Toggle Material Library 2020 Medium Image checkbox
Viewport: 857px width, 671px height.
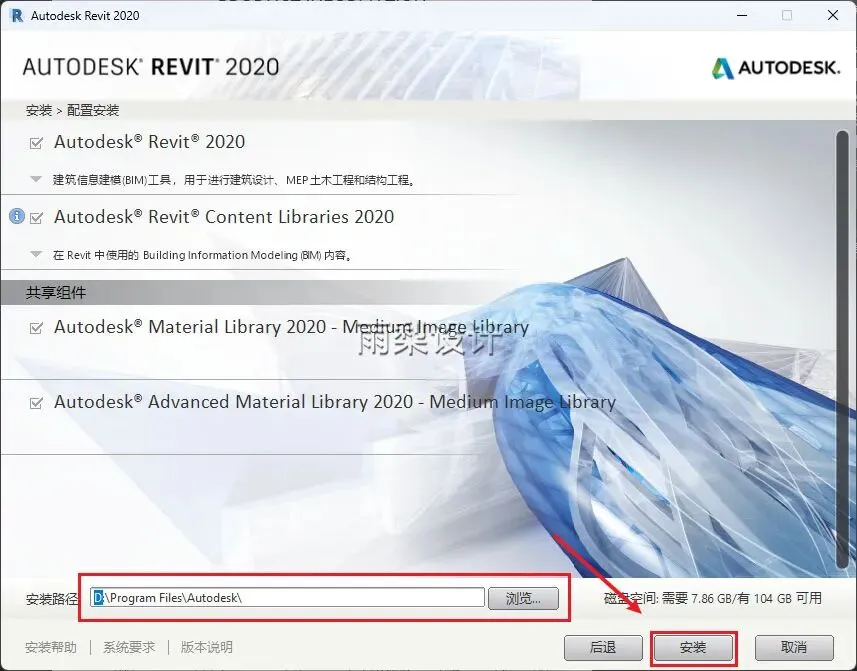[x=36, y=328]
